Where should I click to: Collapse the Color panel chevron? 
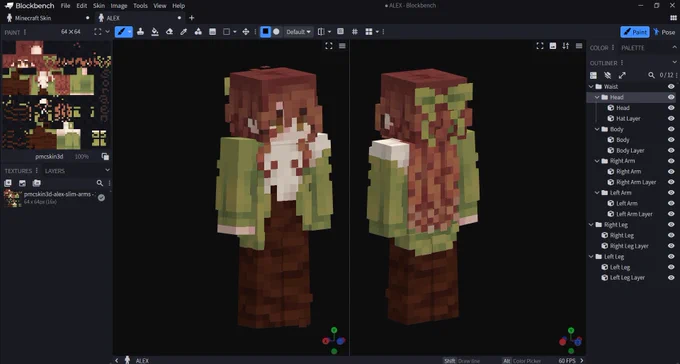tap(674, 47)
